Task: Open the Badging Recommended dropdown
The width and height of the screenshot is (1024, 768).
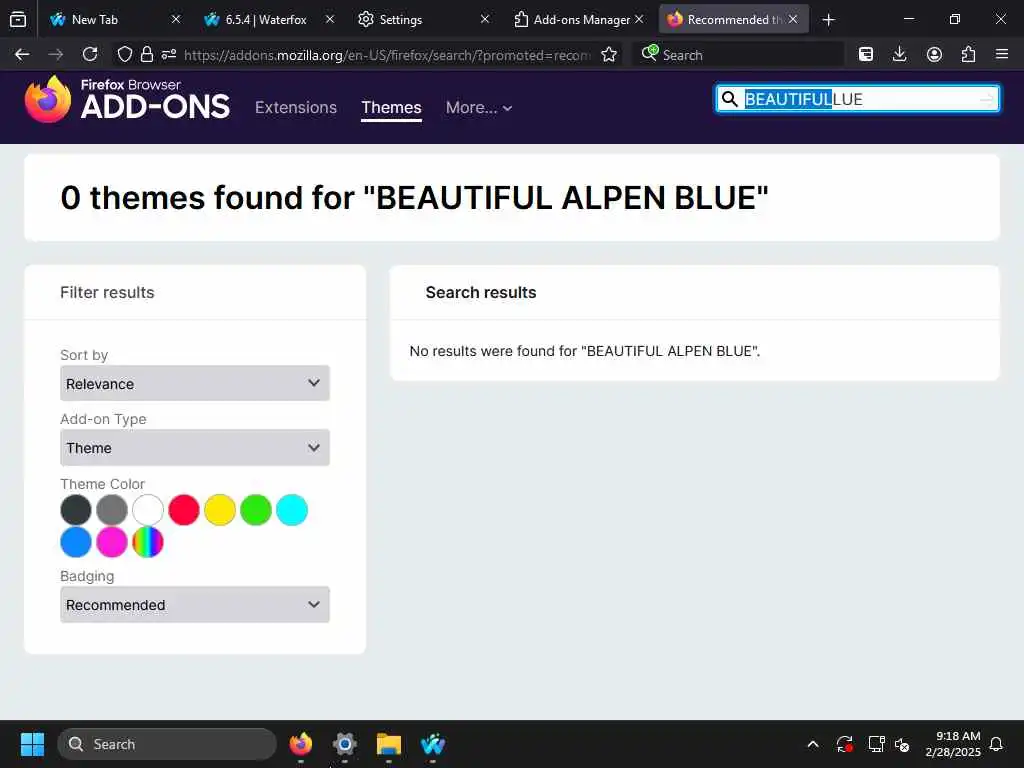Action: click(195, 604)
